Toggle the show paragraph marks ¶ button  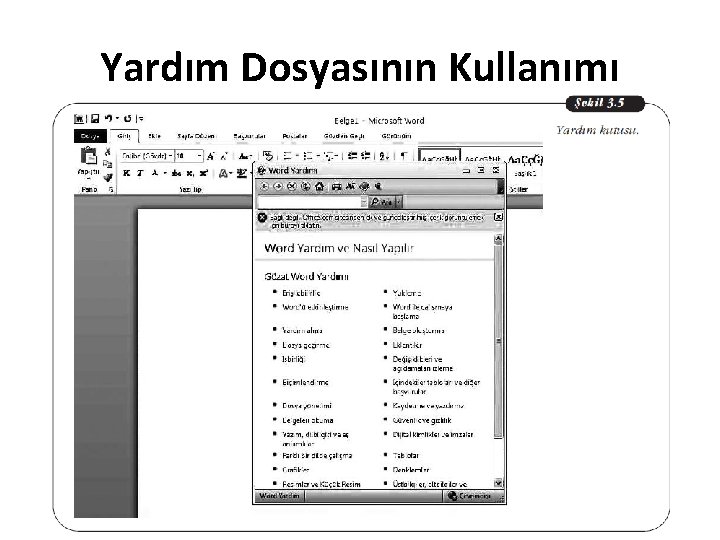click(x=404, y=156)
